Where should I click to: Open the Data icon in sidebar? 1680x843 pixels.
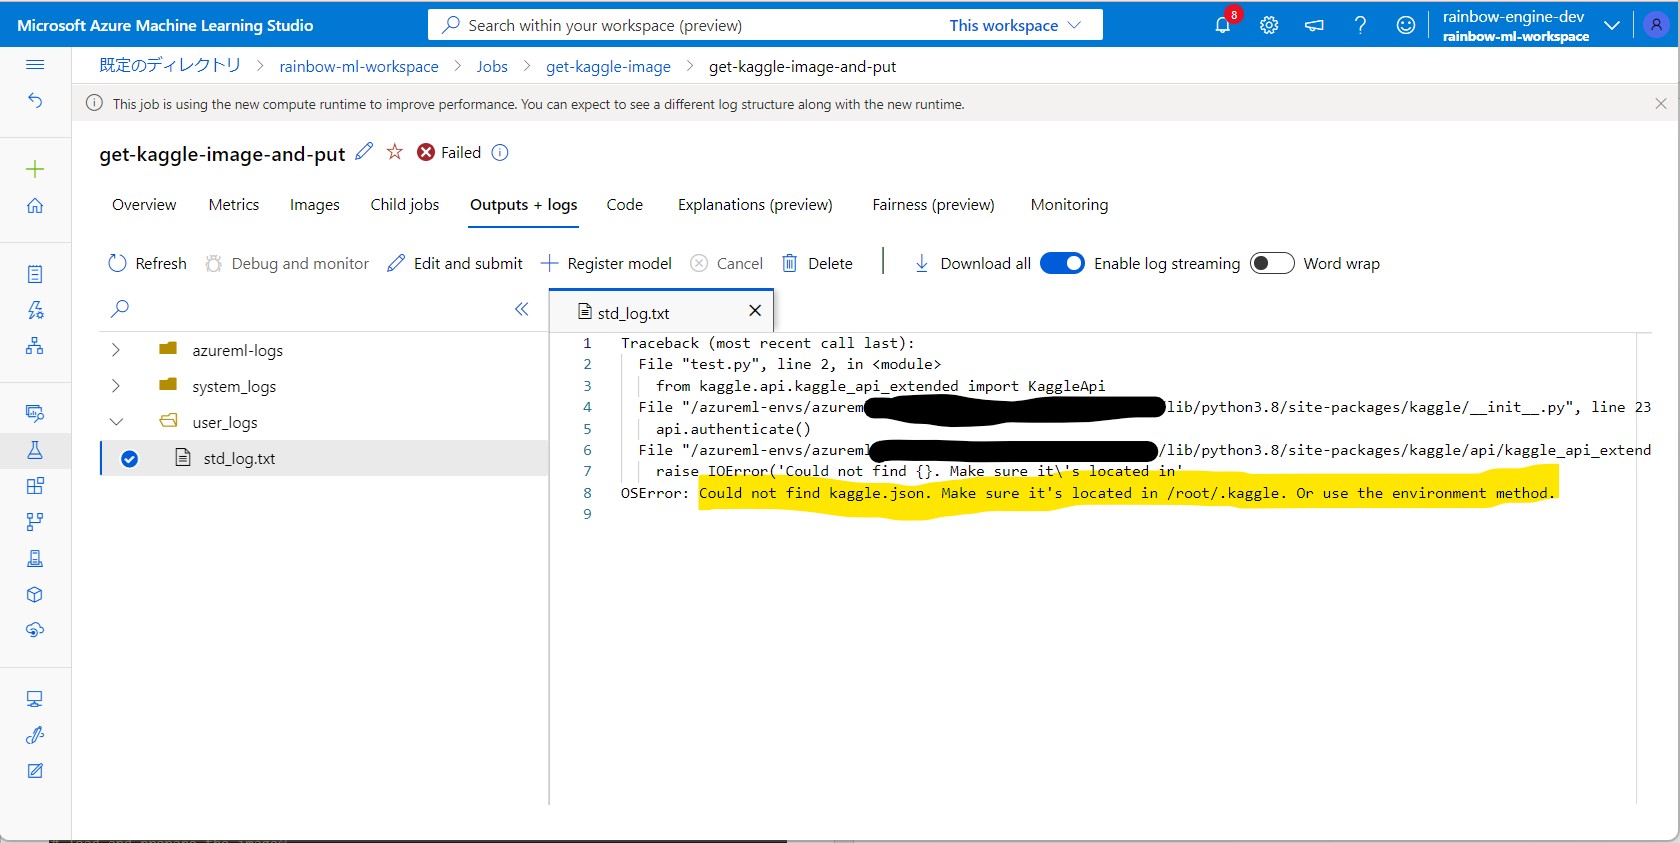[35, 413]
